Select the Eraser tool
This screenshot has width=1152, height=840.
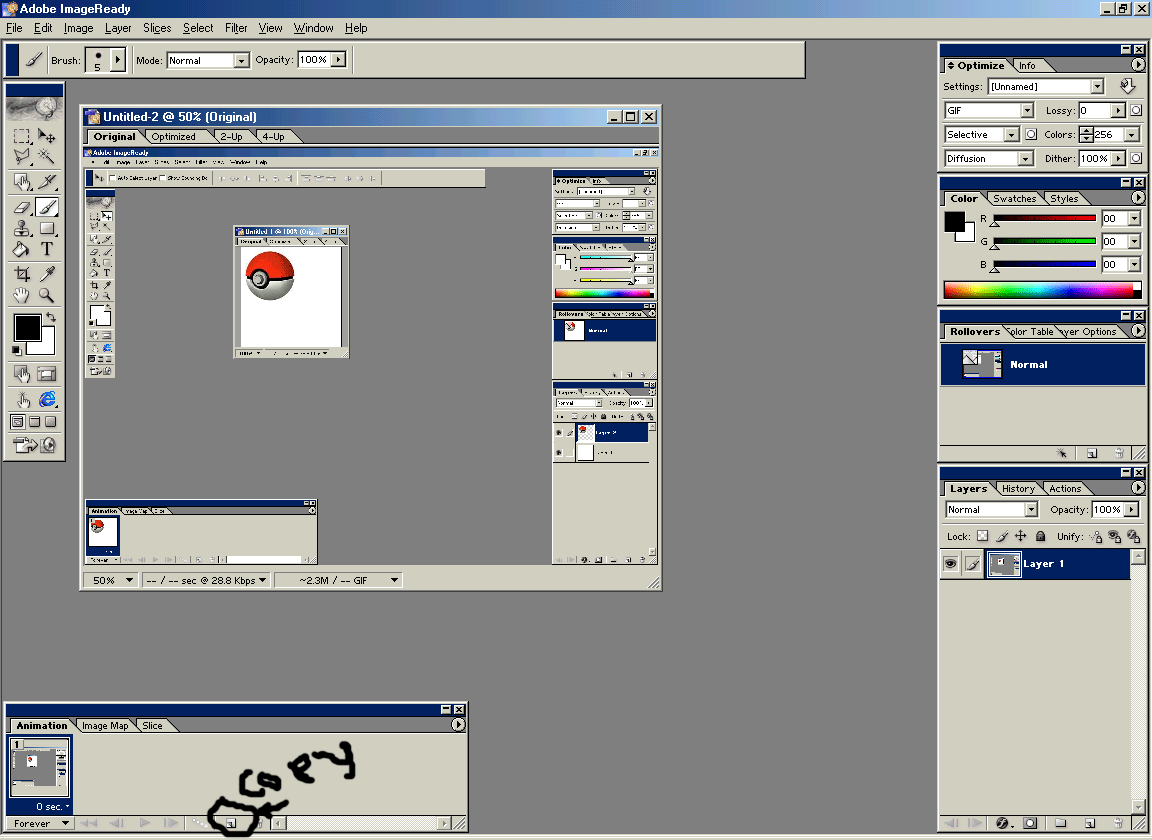[x=22, y=208]
